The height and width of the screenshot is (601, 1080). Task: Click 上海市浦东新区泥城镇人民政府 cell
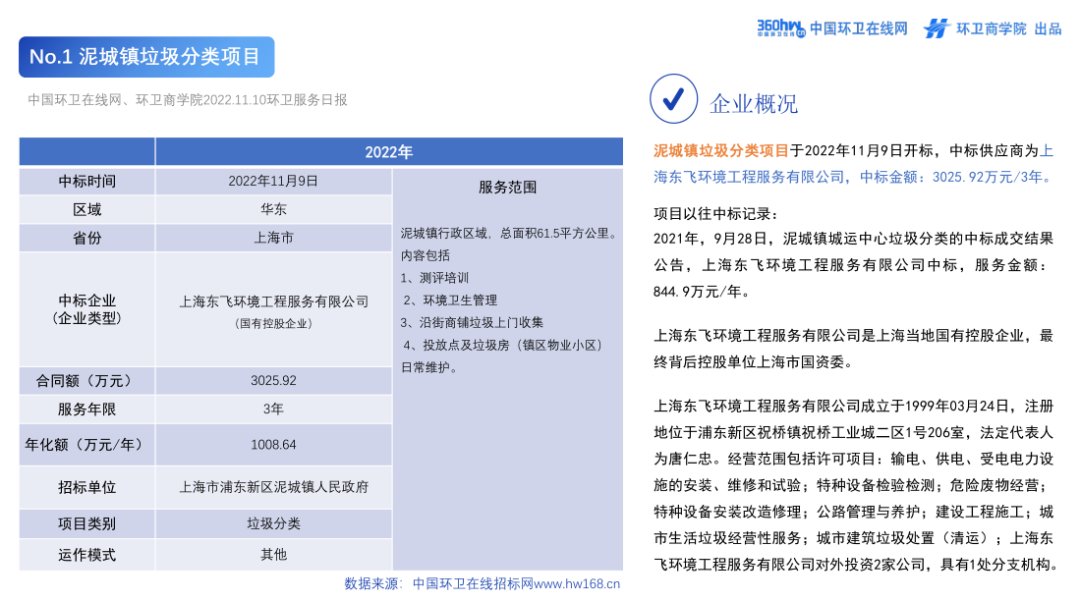coord(273,487)
